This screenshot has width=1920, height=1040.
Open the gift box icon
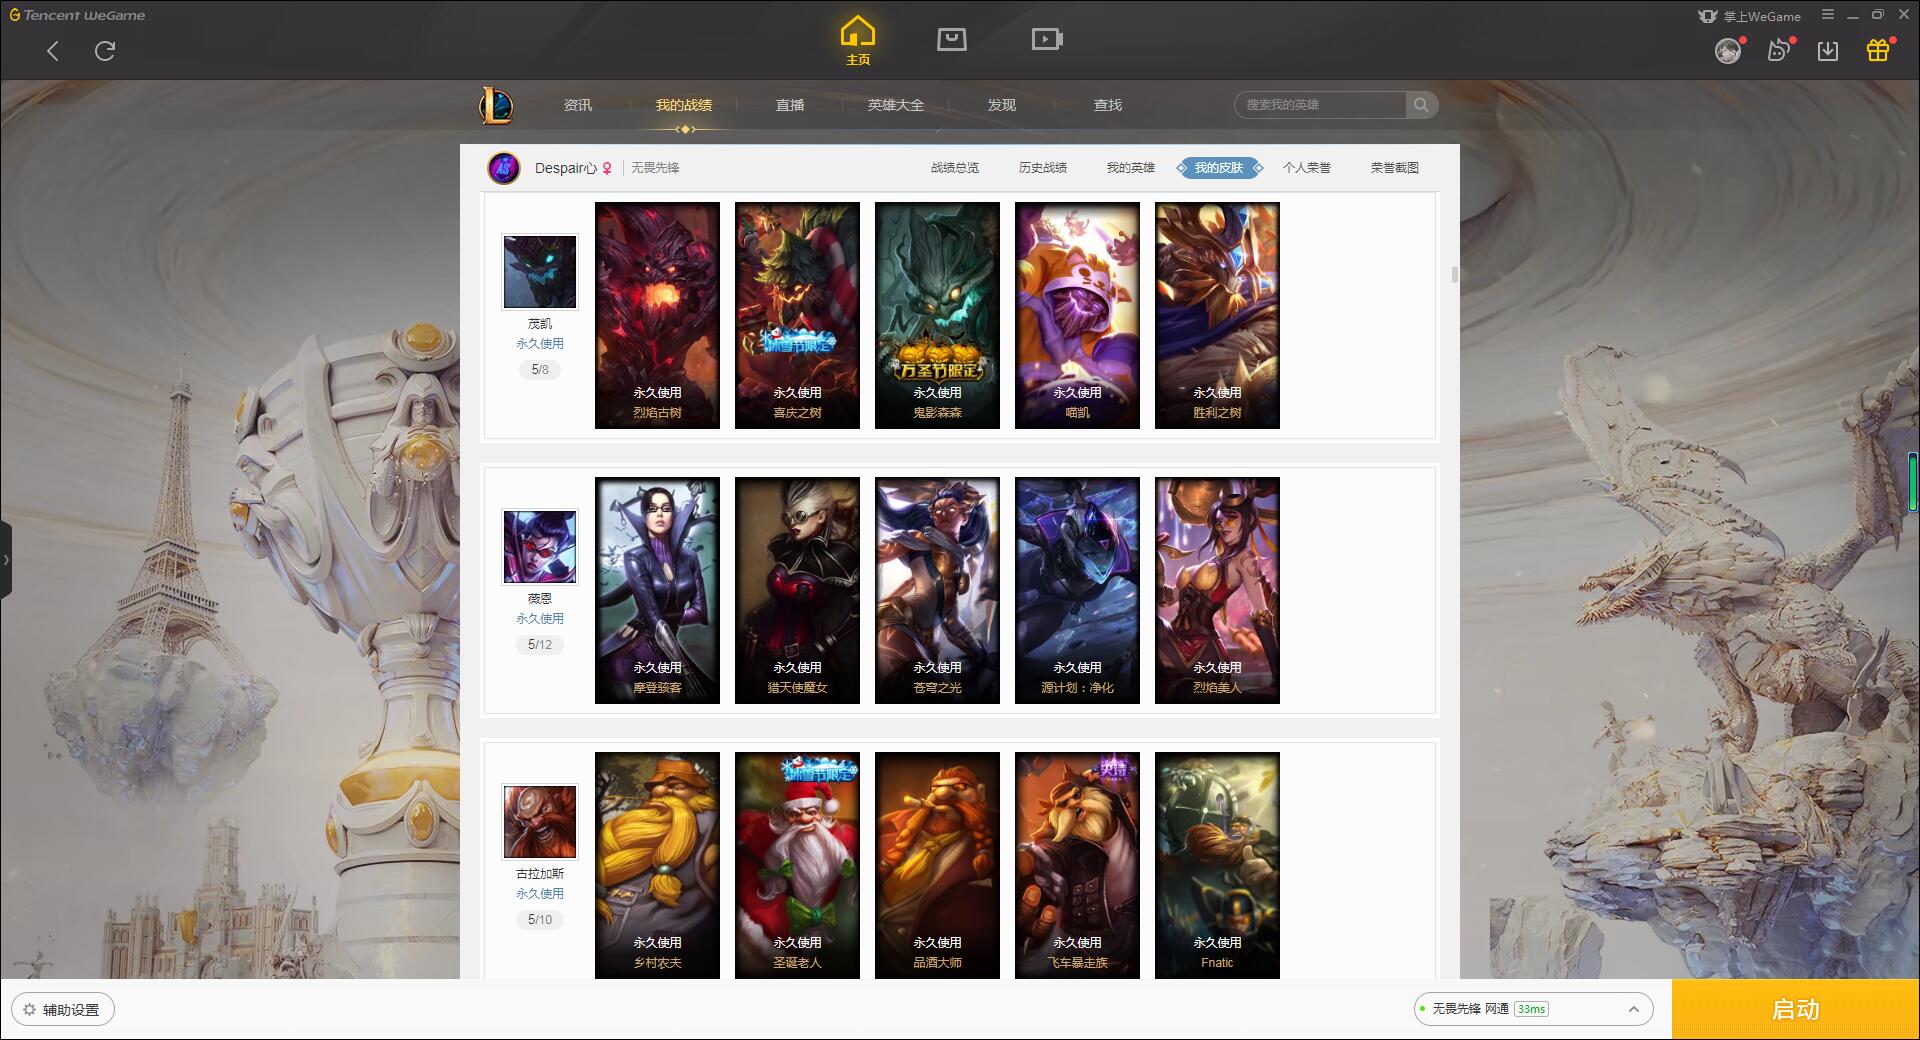pos(1878,51)
